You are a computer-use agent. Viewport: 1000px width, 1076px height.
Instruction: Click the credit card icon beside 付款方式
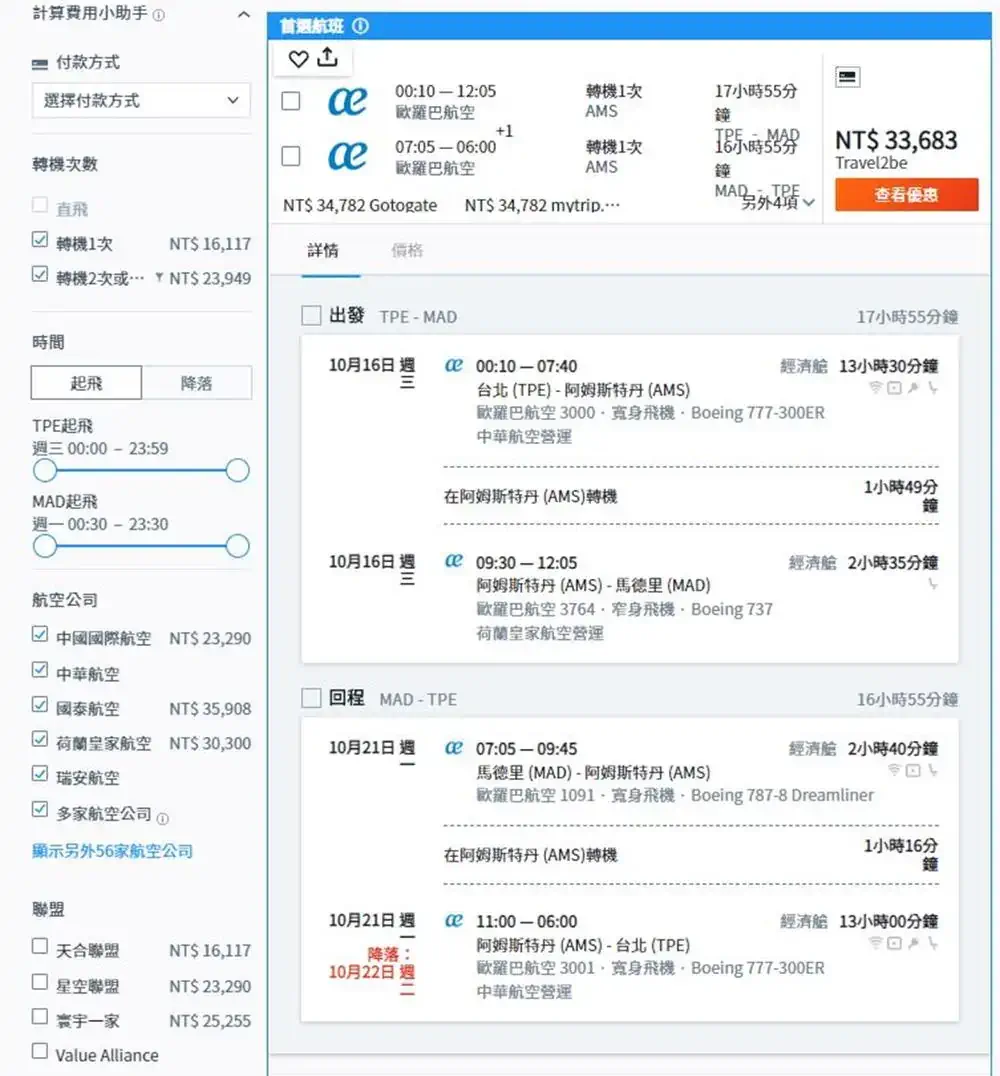coord(40,64)
